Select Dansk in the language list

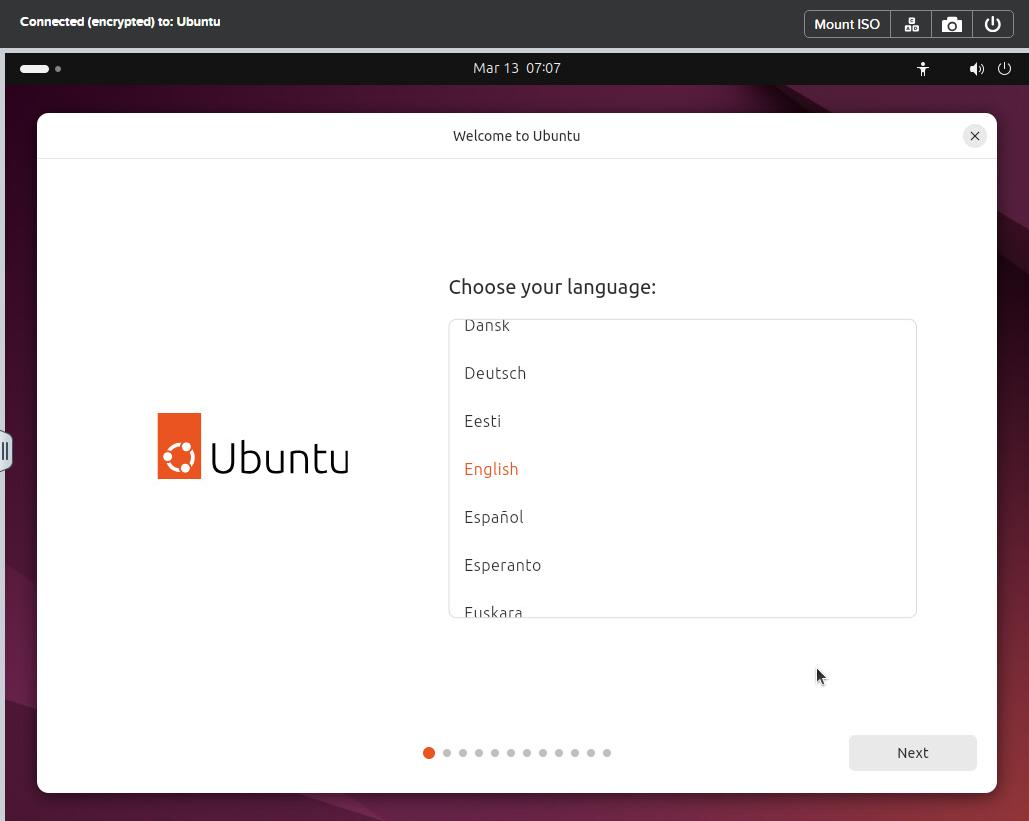click(x=682, y=327)
